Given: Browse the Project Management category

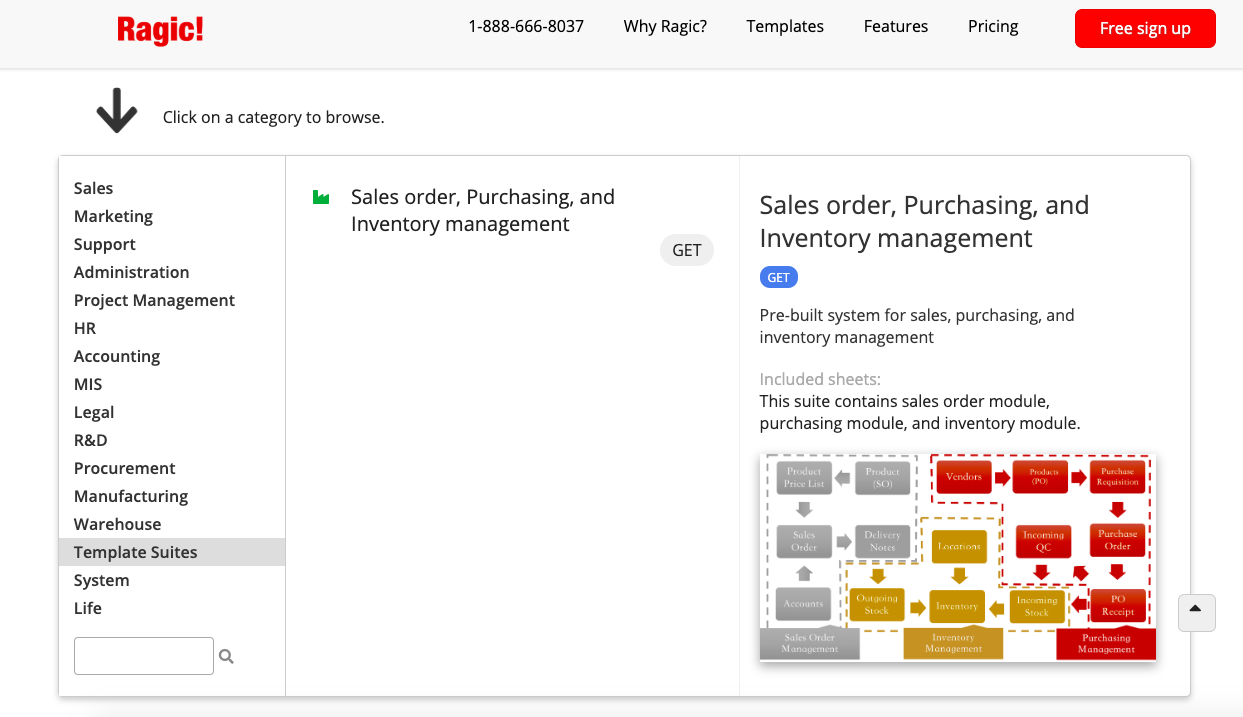Looking at the screenshot, I should coord(154,300).
